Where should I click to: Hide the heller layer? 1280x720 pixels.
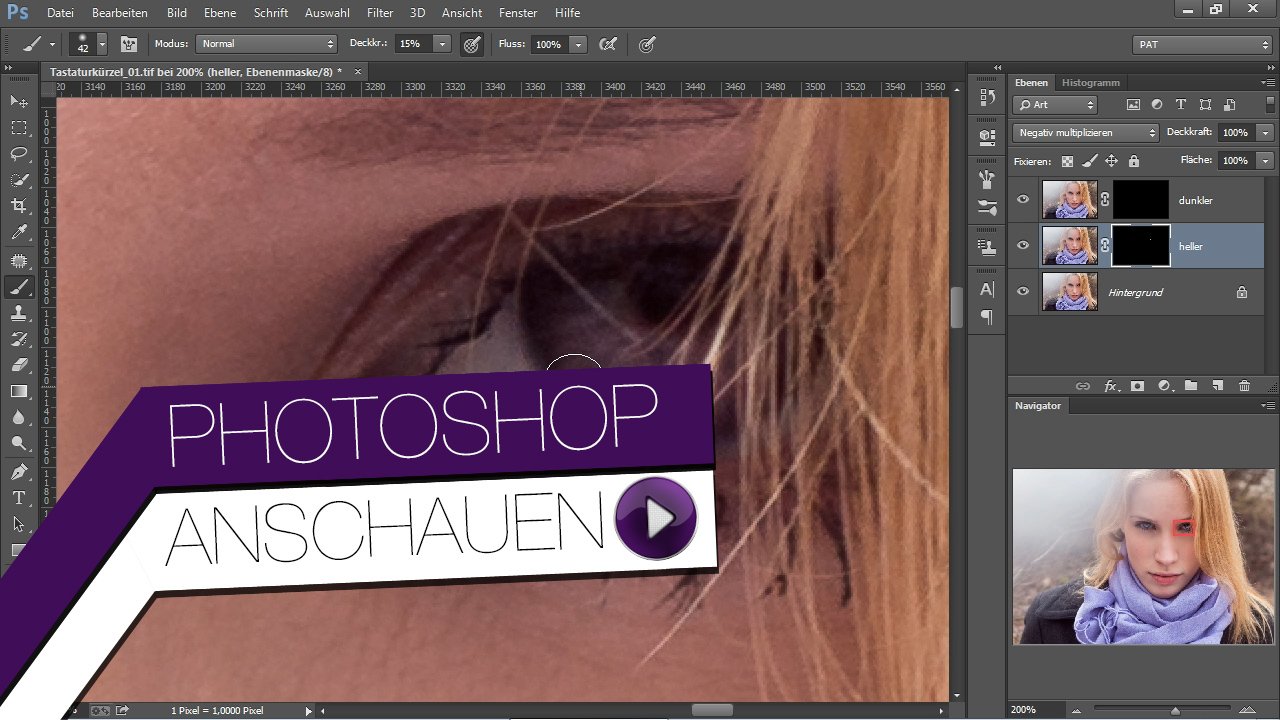pos(1023,246)
